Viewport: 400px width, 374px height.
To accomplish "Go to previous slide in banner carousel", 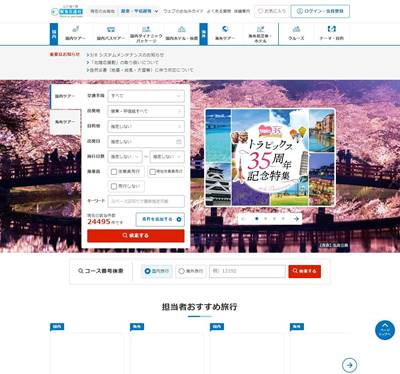I will click(x=243, y=219).
